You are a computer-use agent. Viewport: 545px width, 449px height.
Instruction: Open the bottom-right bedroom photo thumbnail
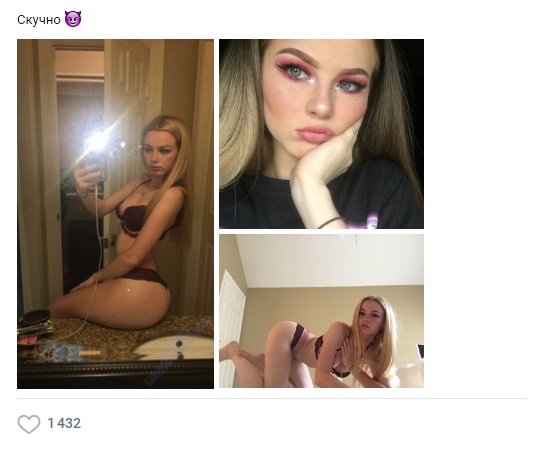pos(322,311)
